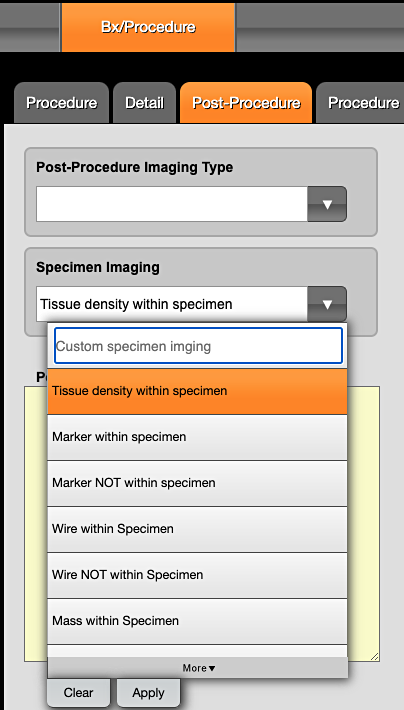Open the Post-Procedure Imaging Type dropdown arrow
Viewport: 404px width, 710px height.
click(x=327, y=204)
